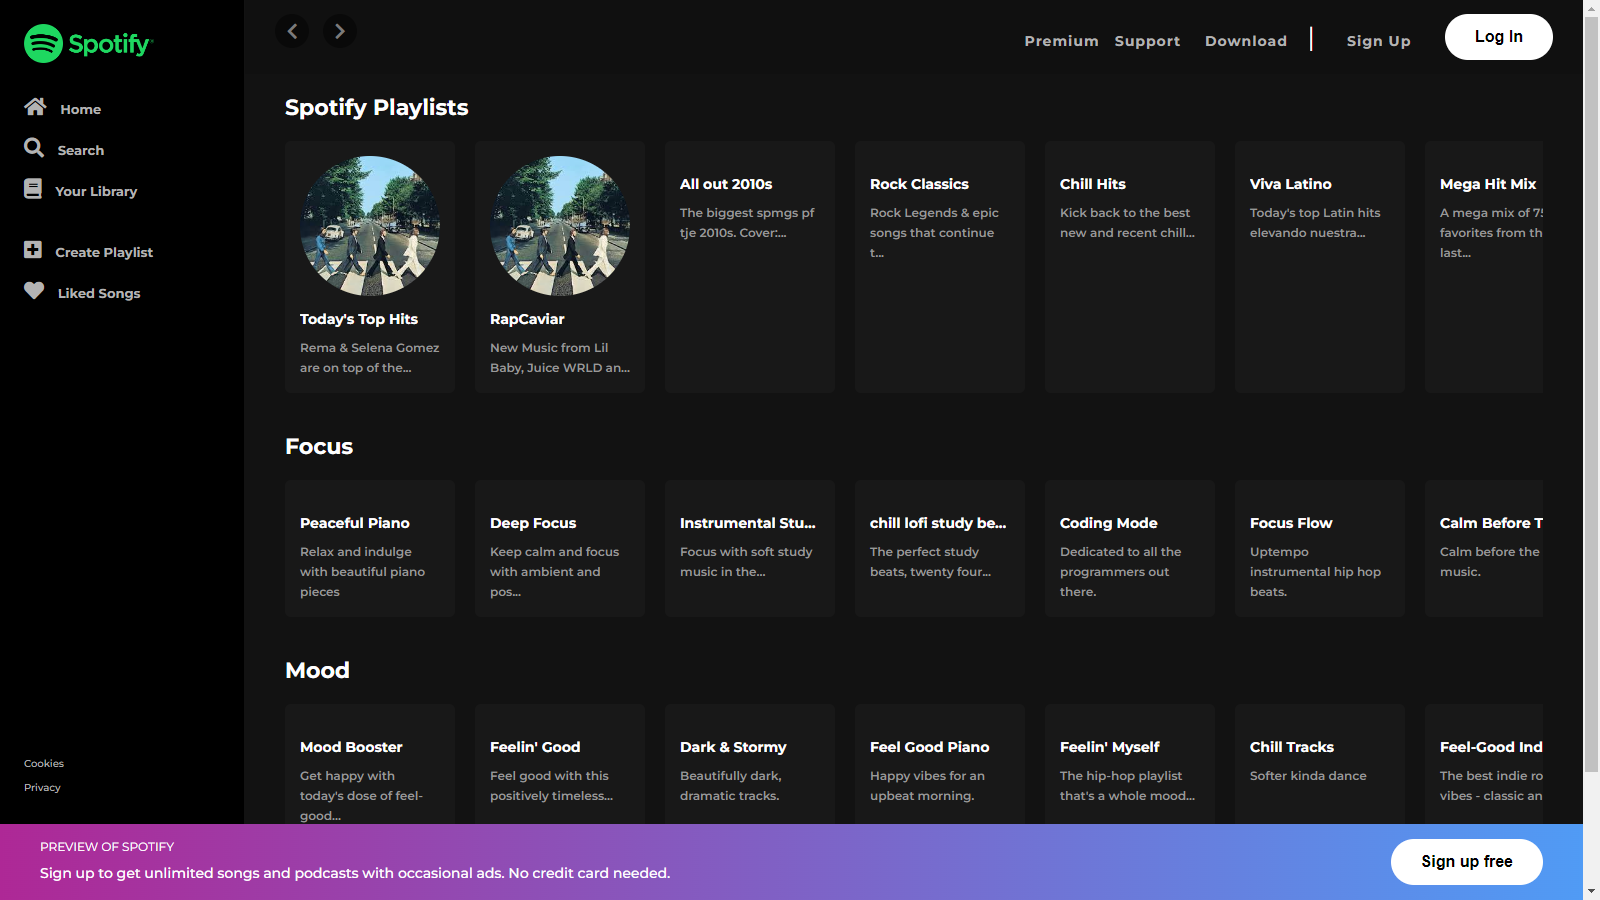Open the Feel Good Piano playlist card
Screen dimensions: 1600x900
[x=940, y=764]
